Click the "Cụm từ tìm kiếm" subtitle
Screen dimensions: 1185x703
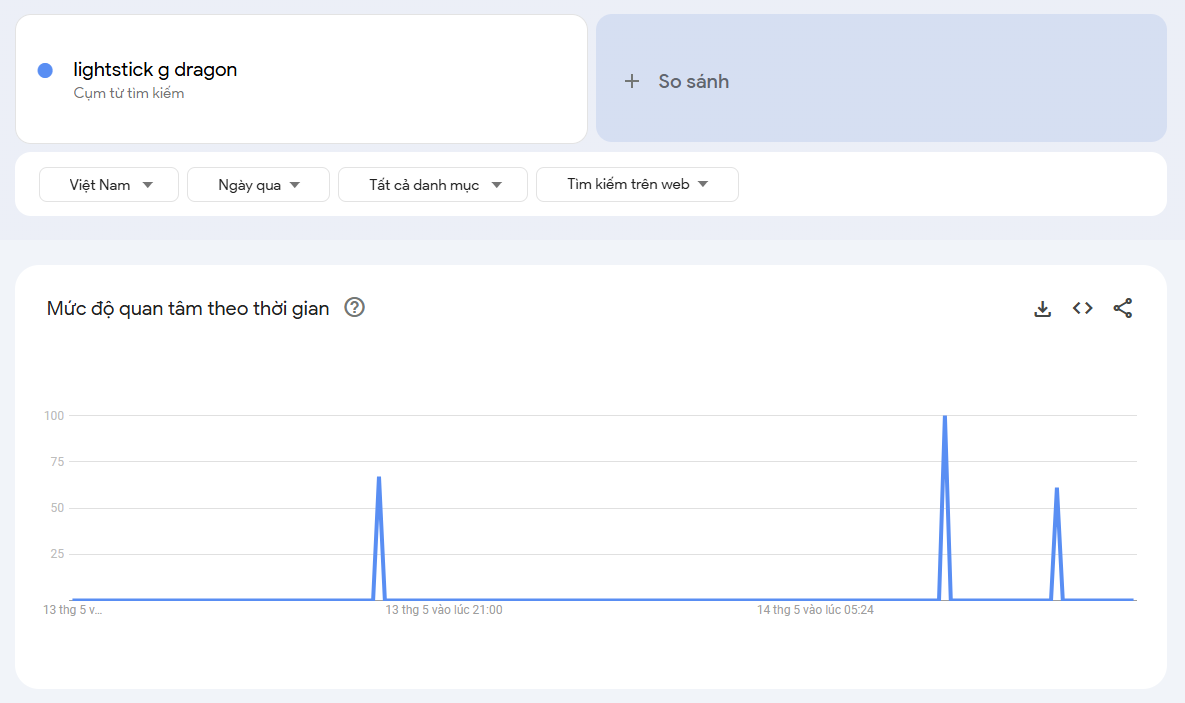point(129,94)
